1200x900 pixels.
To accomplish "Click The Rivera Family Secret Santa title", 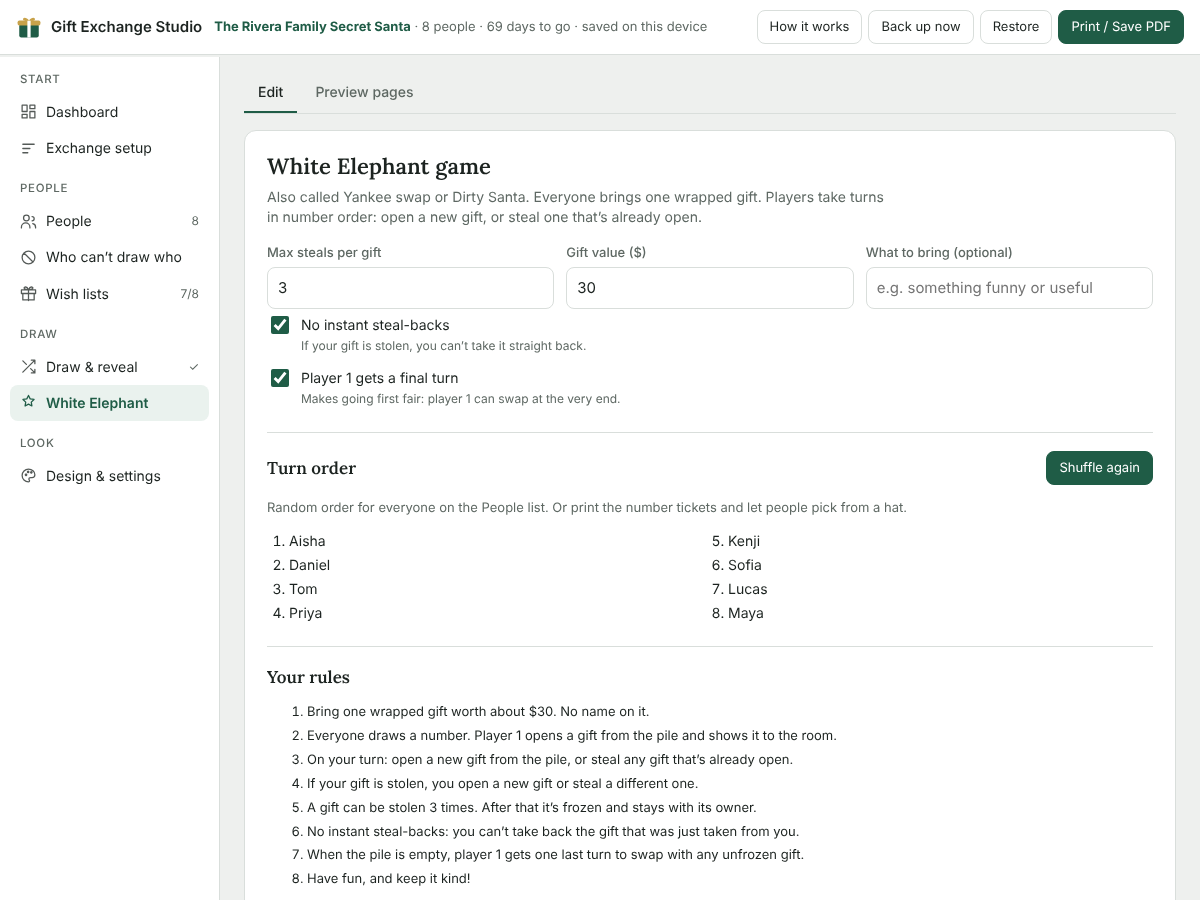I will click(312, 27).
